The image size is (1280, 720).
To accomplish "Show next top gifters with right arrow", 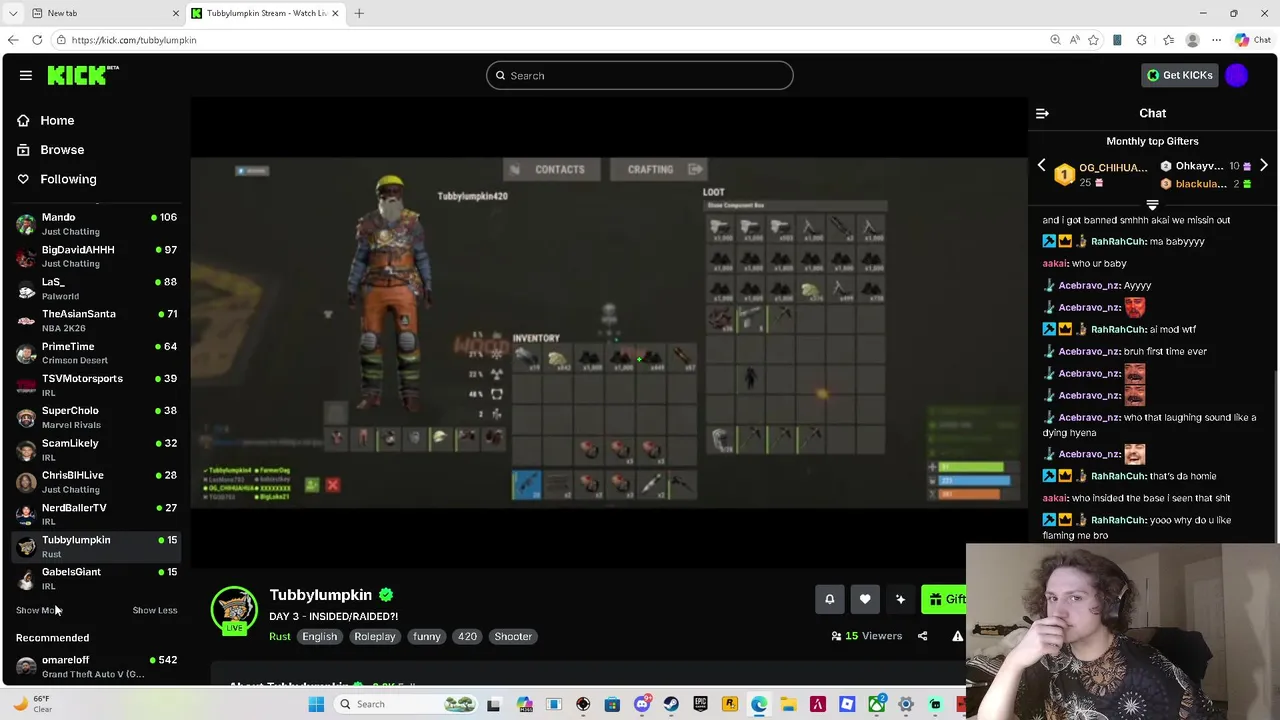I will pos(1263,166).
